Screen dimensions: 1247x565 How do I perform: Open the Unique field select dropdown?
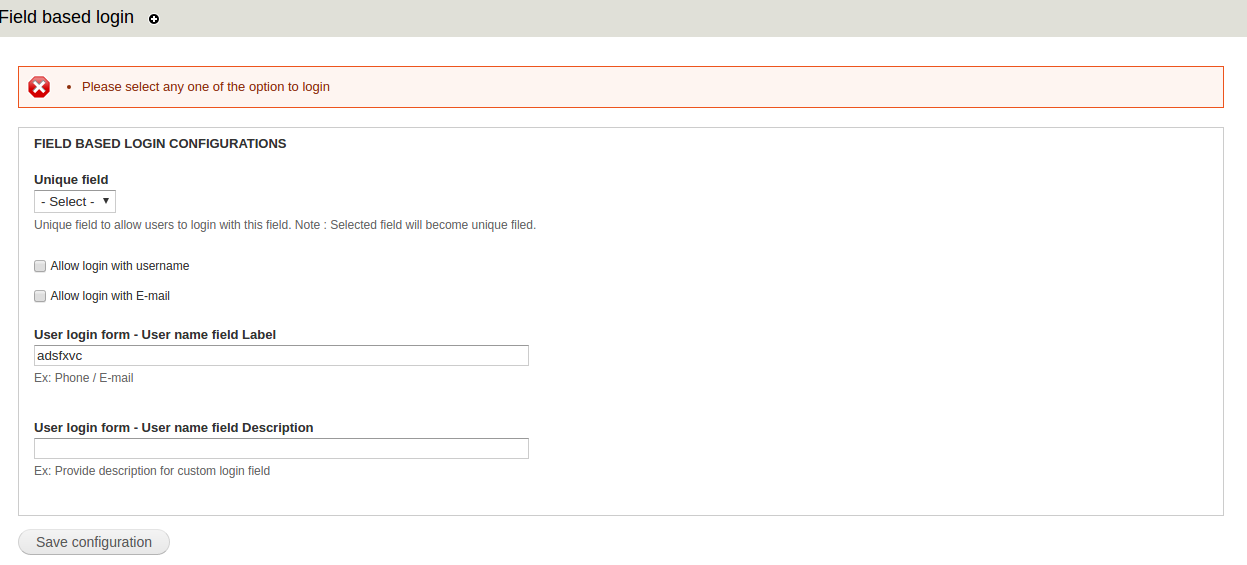pyautogui.click(x=75, y=202)
